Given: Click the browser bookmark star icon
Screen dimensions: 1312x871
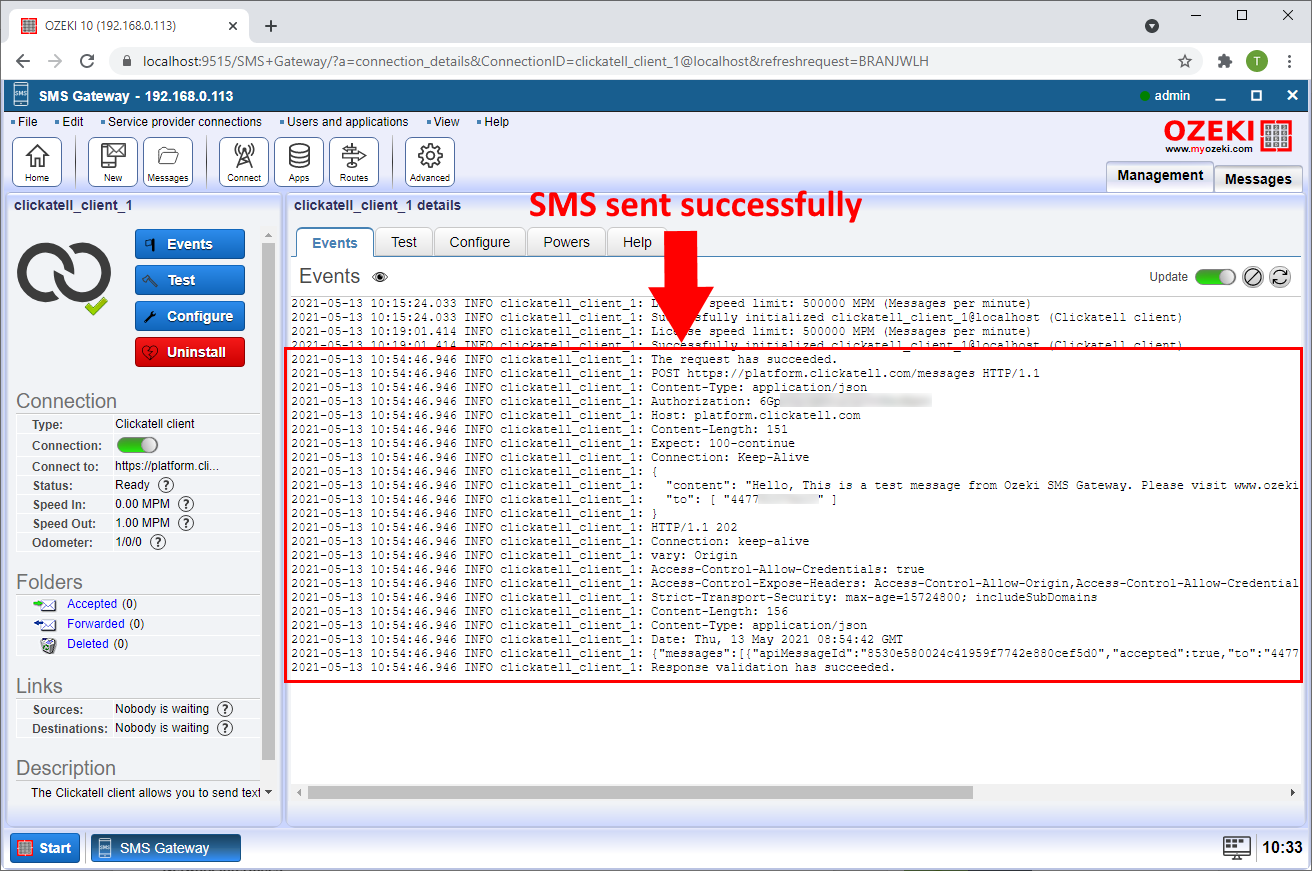Looking at the screenshot, I should 1185,61.
